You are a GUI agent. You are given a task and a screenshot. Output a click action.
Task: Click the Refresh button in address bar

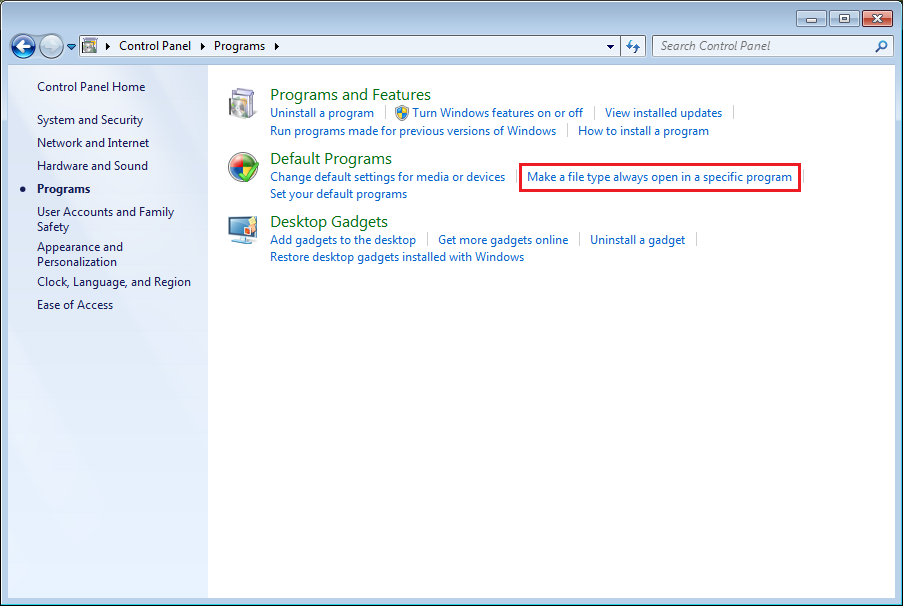tap(633, 47)
